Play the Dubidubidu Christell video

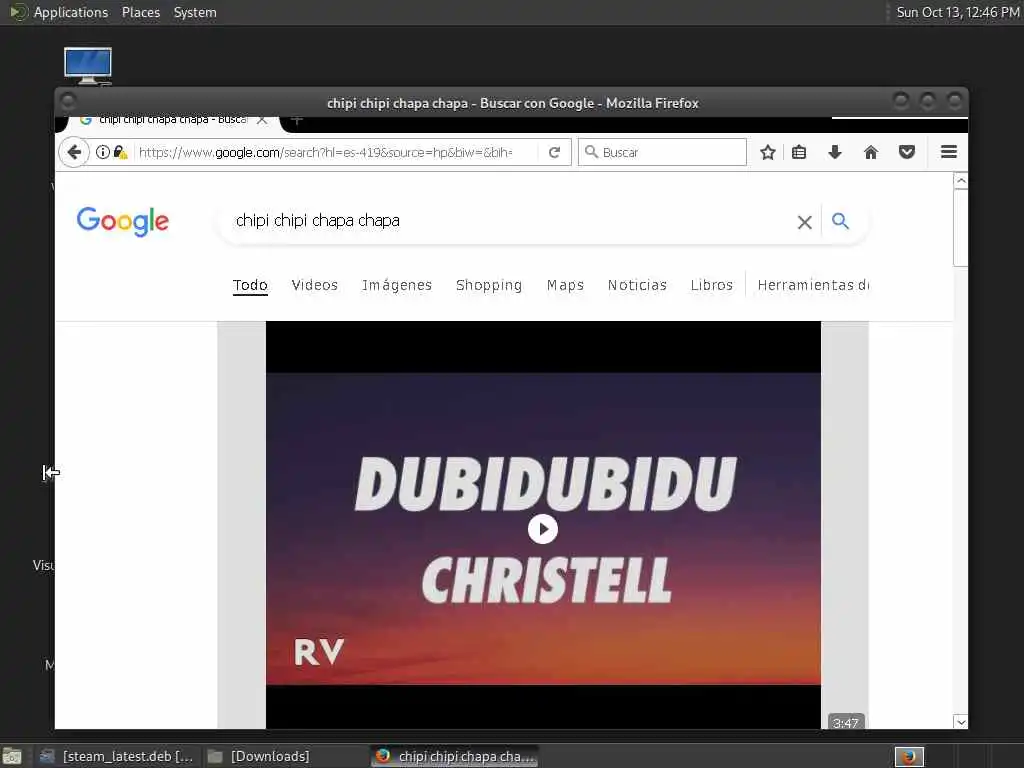tap(543, 529)
